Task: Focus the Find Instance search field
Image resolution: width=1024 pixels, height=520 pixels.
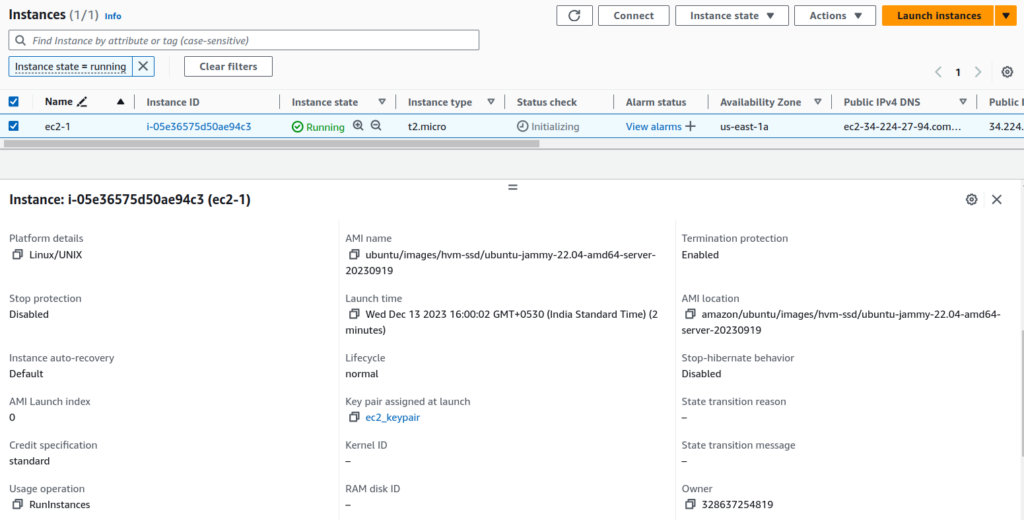Action: (244, 40)
